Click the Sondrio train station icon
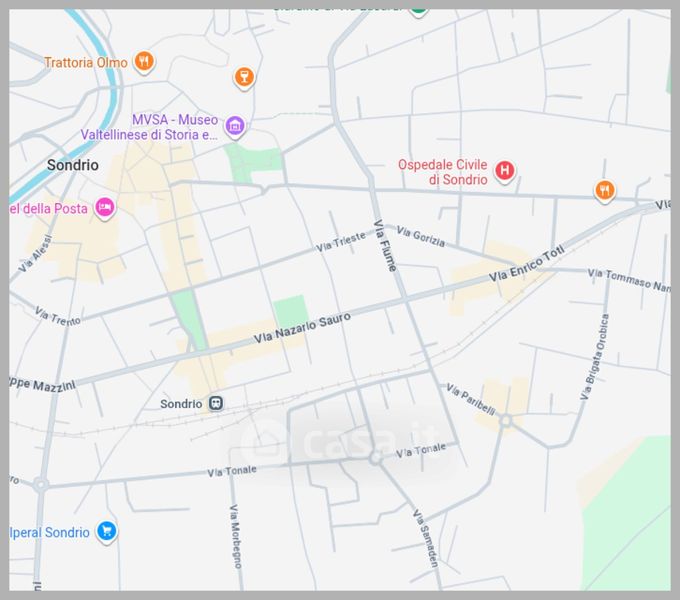The image size is (680, 600). tap(216, 404)
